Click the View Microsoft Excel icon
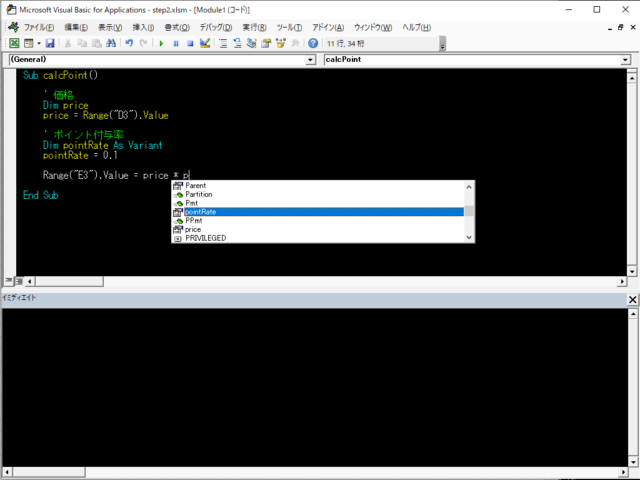640x480 pixels. [14, 44]
